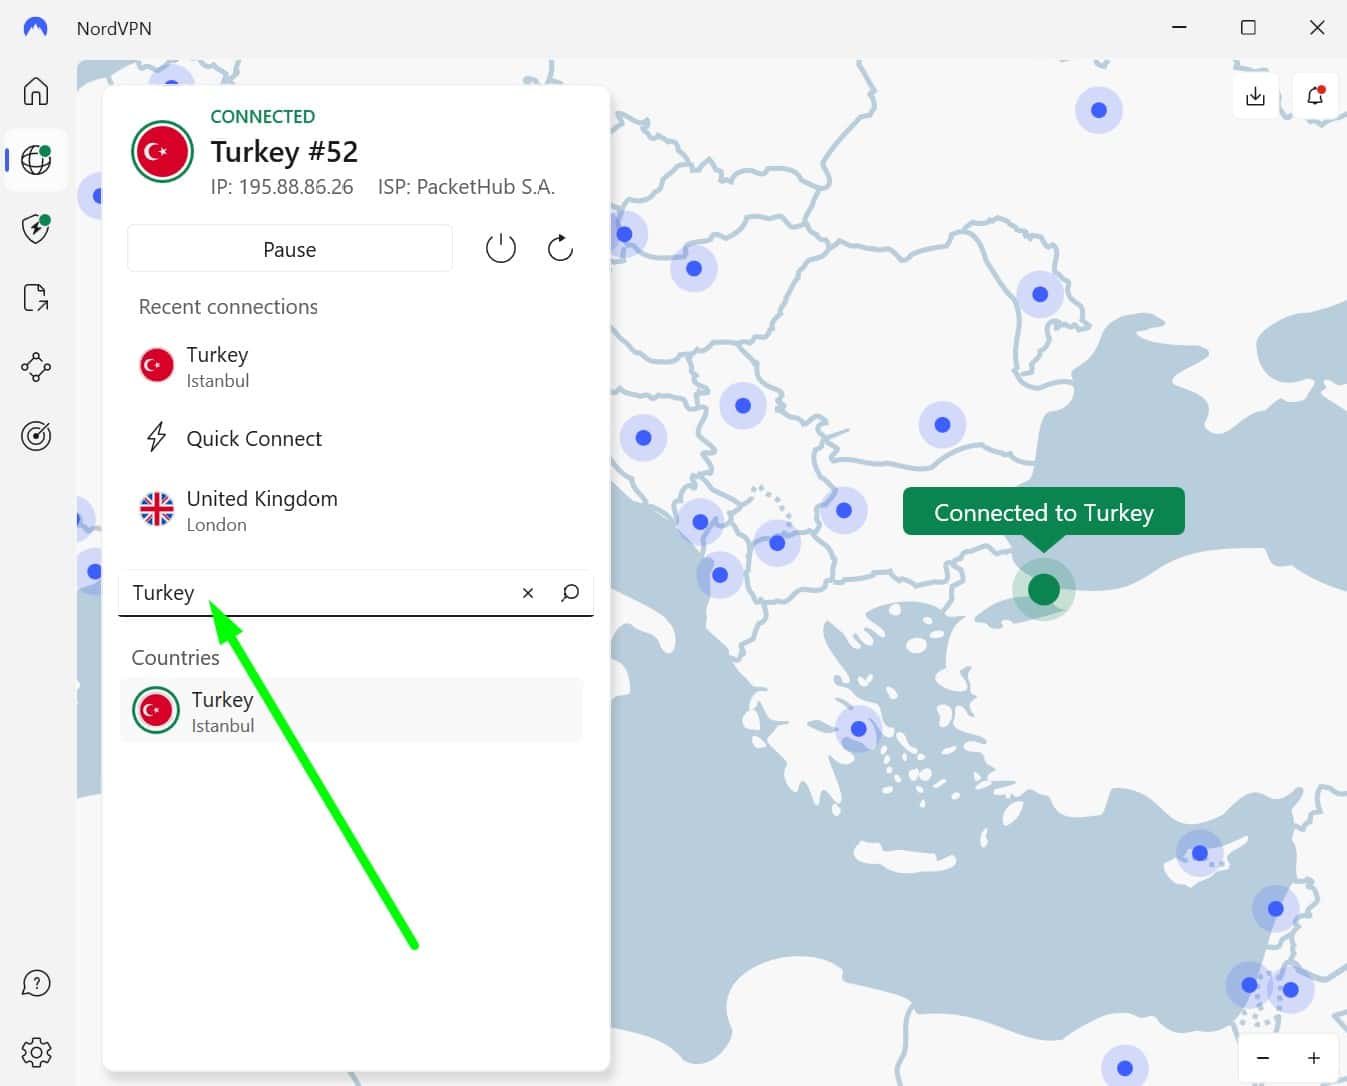Close the NordVPN window
1347x1086 pixels.
(1317, 28)
